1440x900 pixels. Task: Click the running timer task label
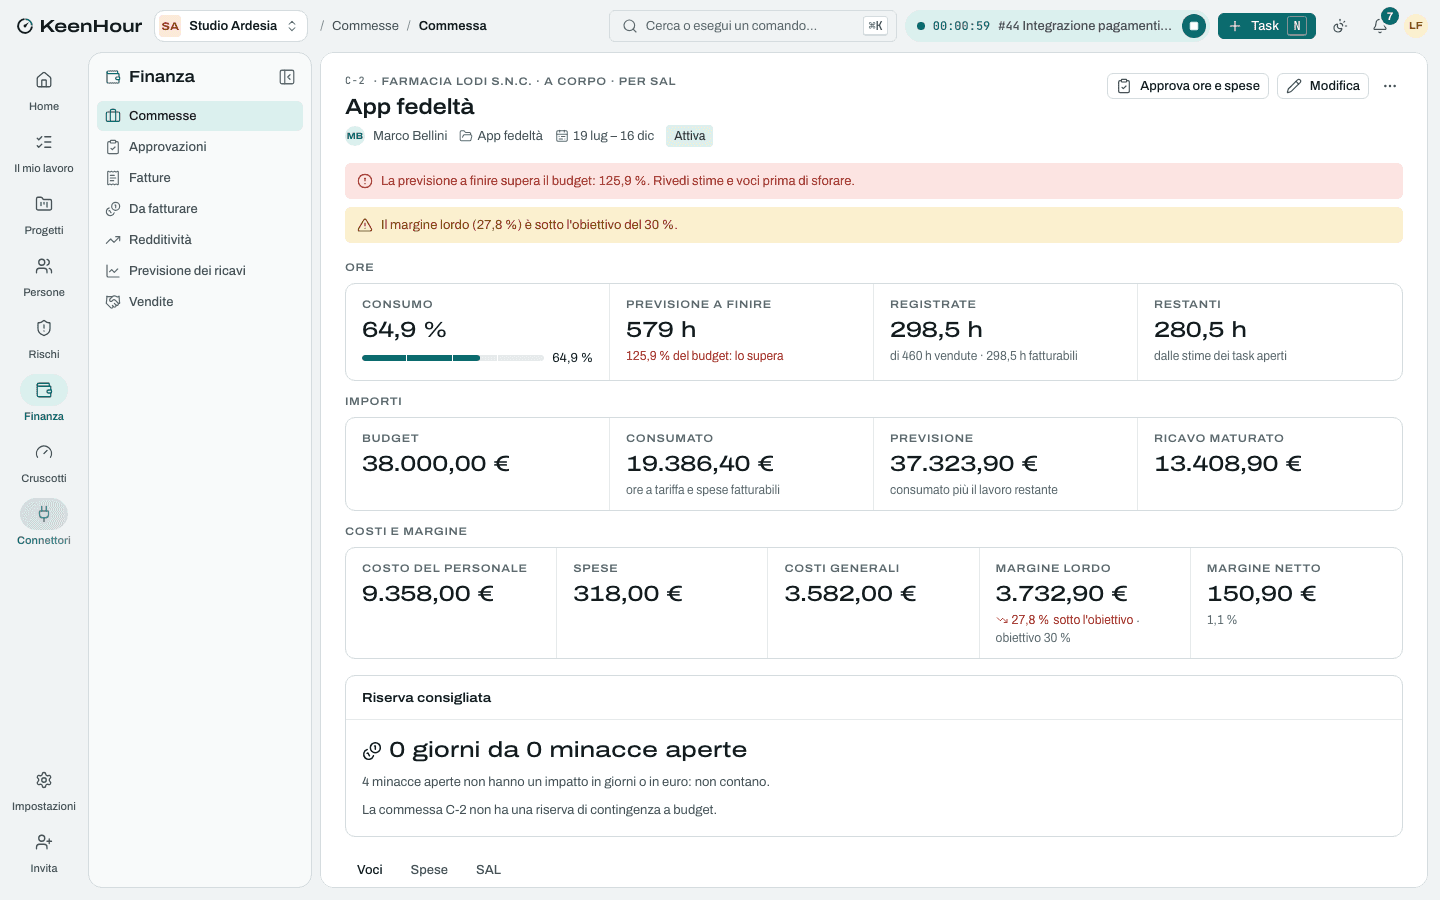[x=1085, y=26]
